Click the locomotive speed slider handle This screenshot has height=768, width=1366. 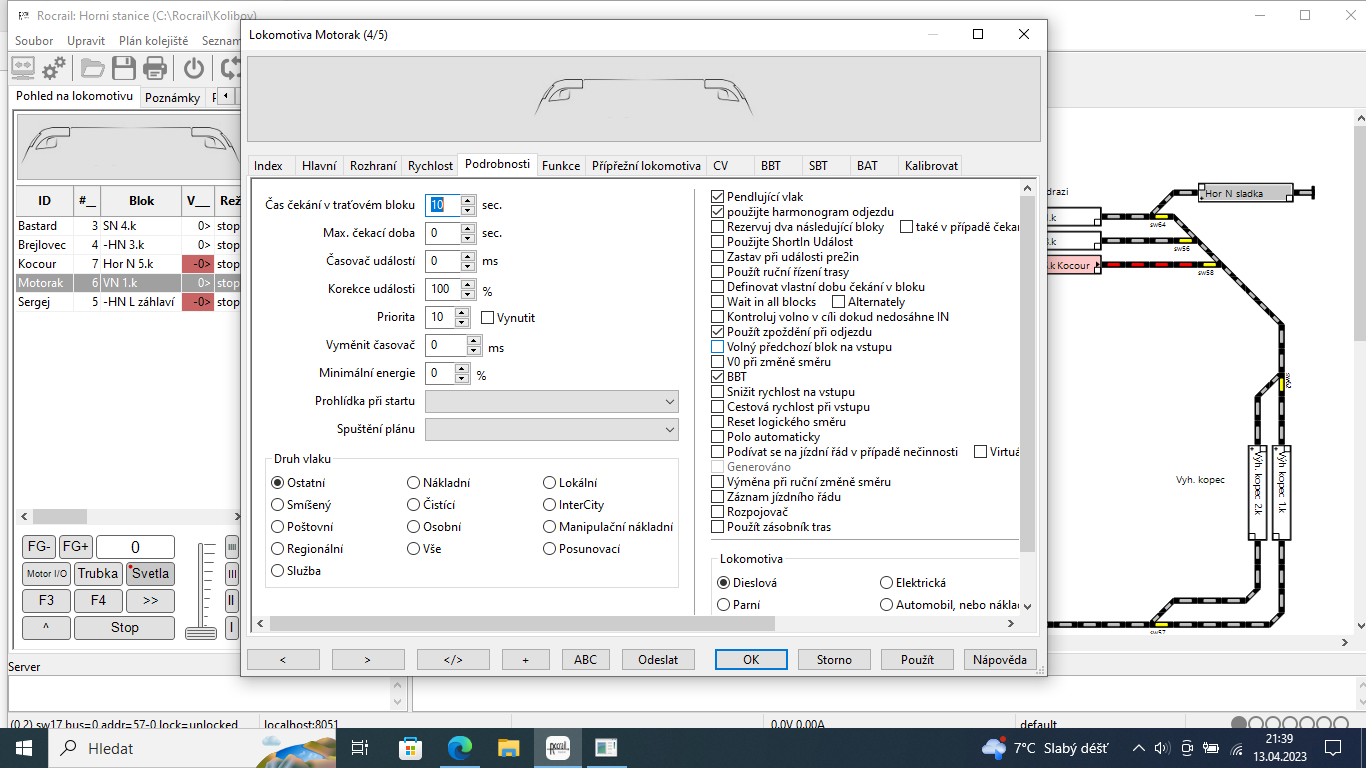[201, 632]
